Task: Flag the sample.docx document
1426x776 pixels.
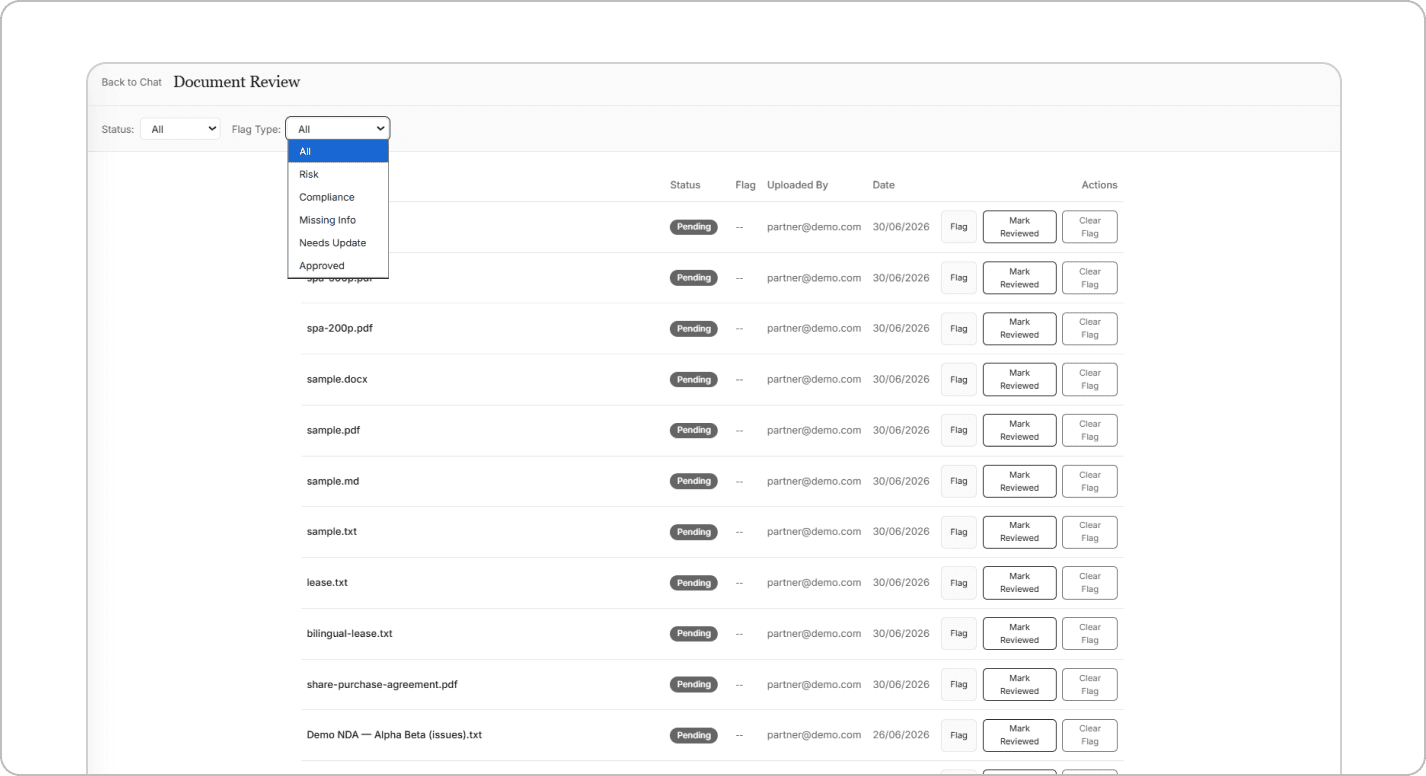Action: point(959,380)
